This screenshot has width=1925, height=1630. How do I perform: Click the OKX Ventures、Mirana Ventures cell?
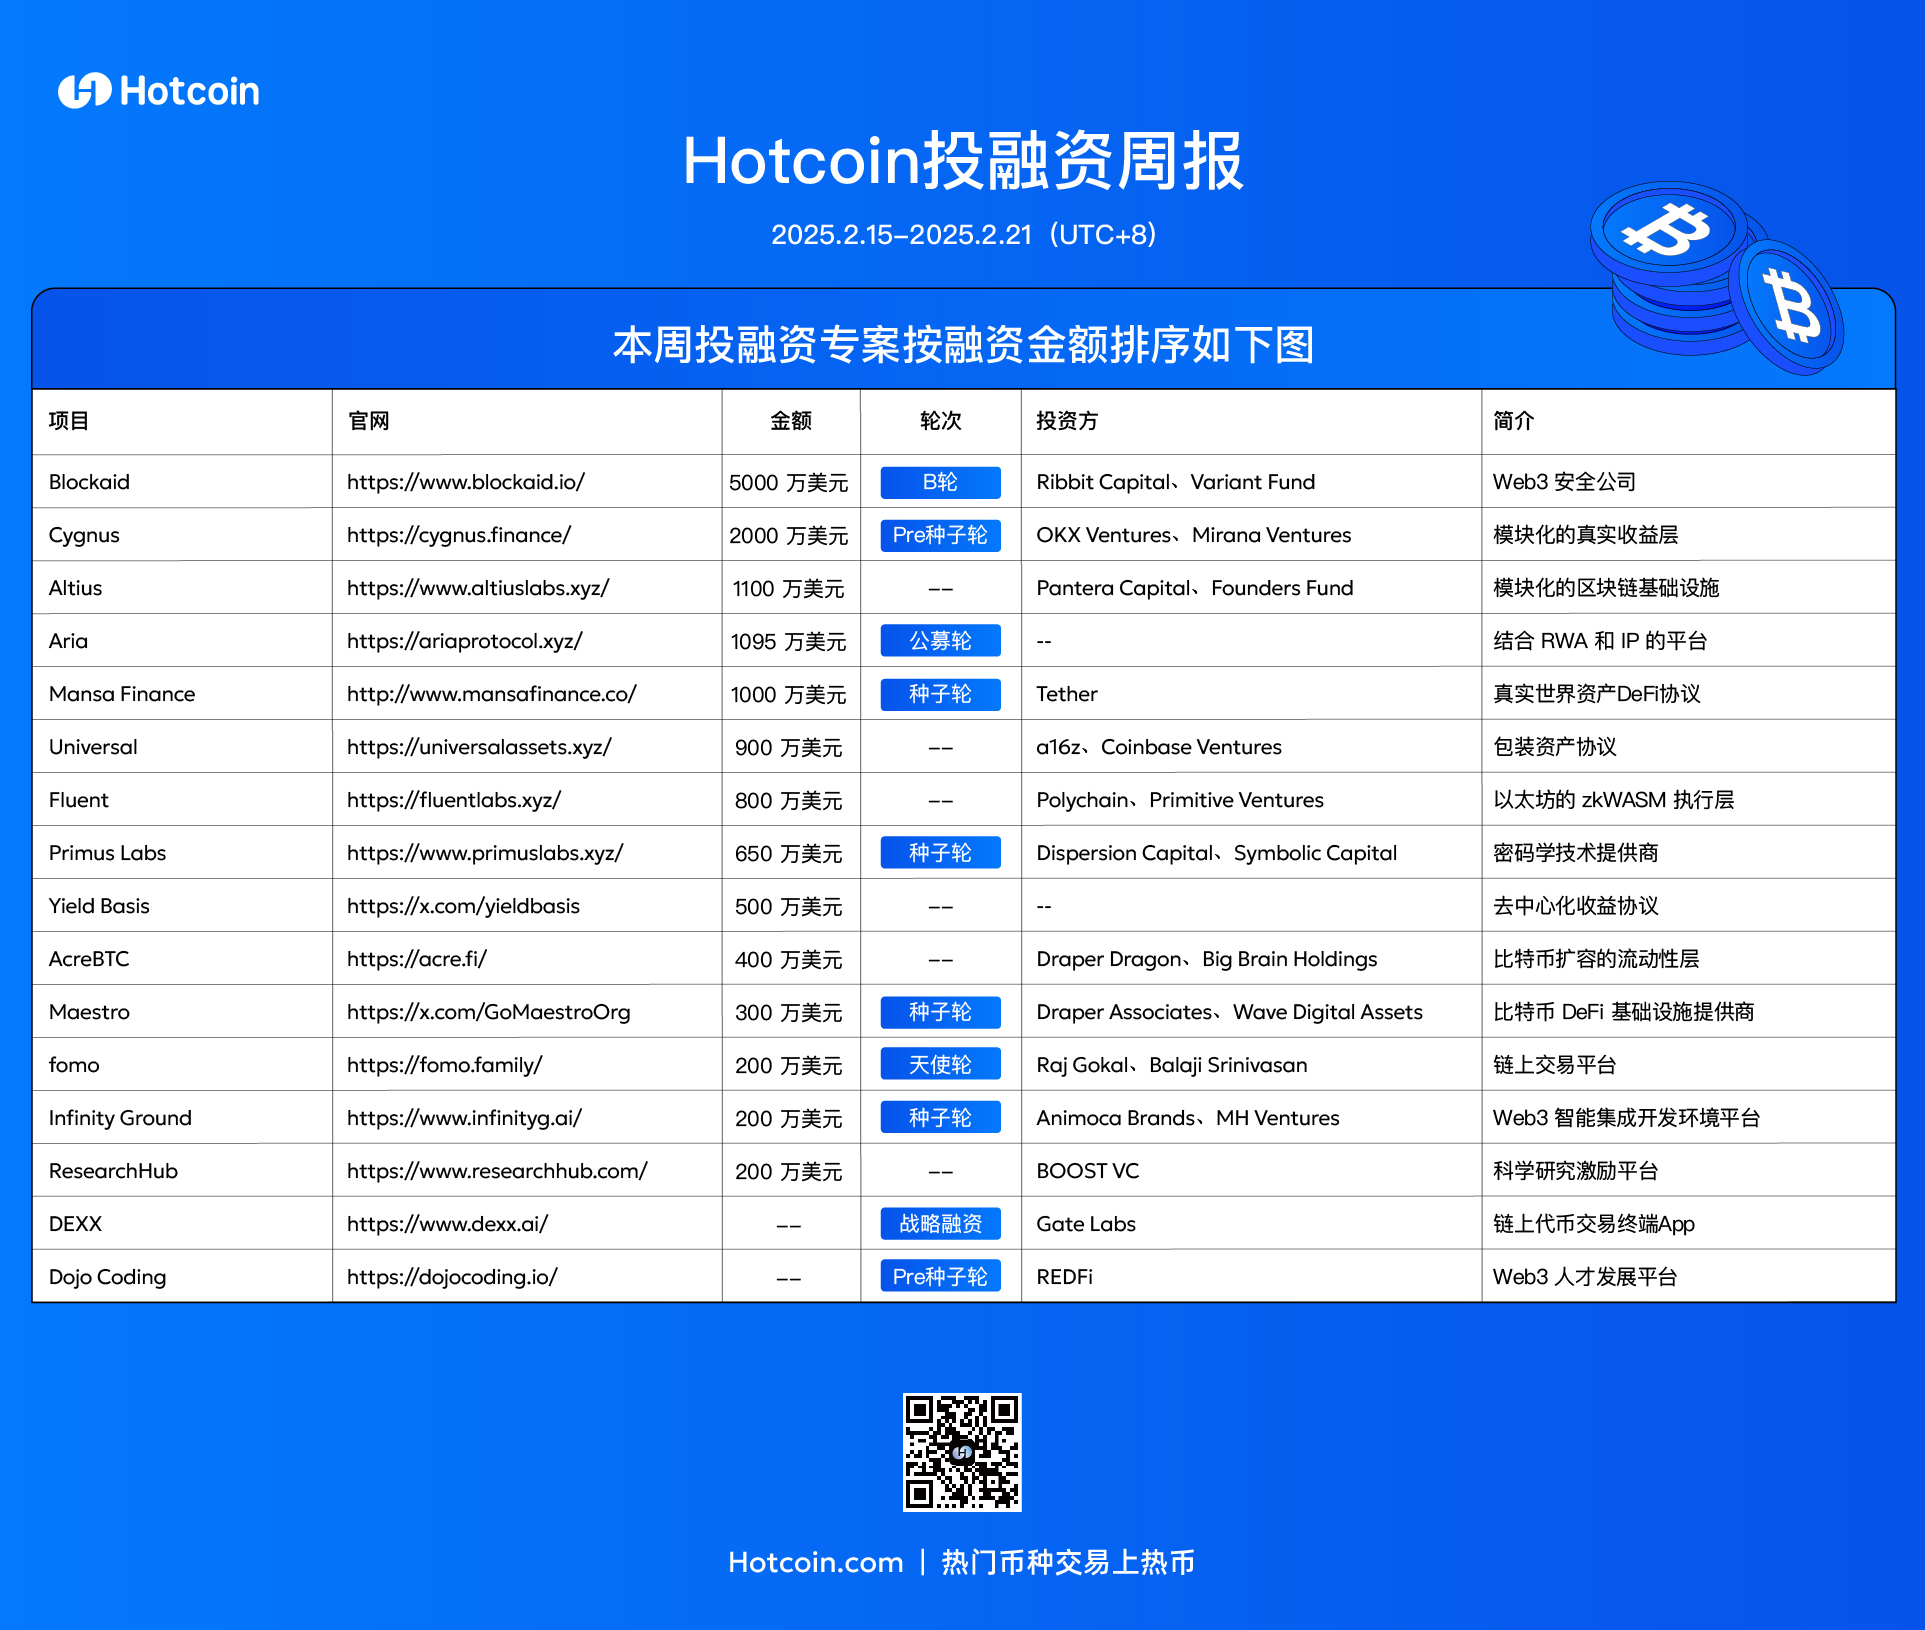click(1194, 535)
